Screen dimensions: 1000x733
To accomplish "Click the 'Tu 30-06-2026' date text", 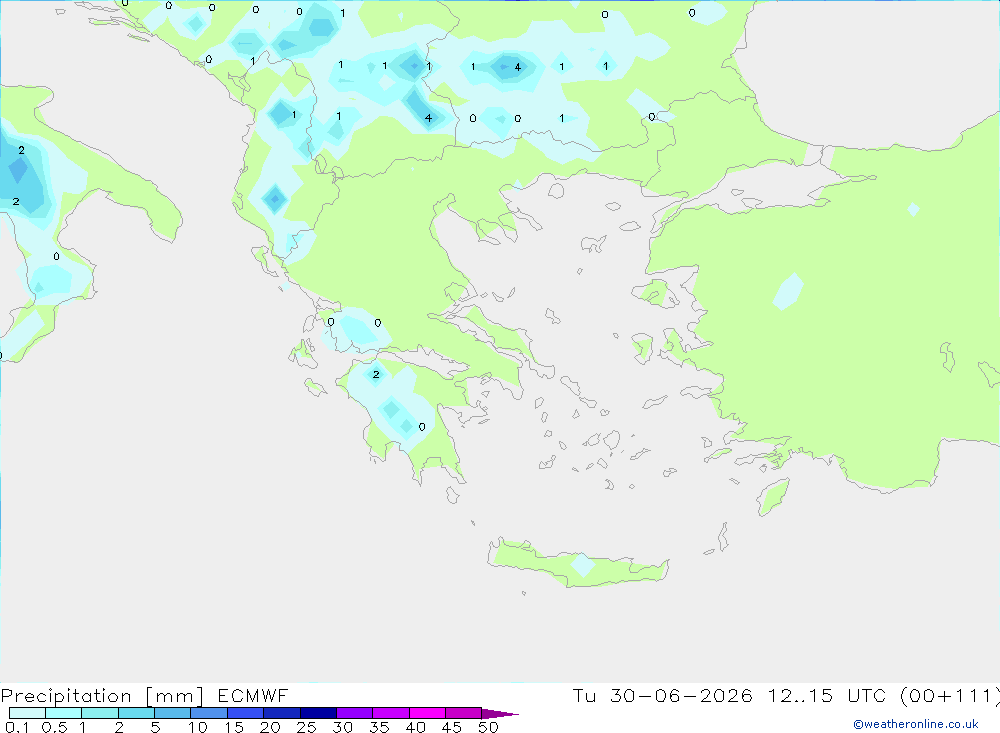I will [x=662, y=695].
